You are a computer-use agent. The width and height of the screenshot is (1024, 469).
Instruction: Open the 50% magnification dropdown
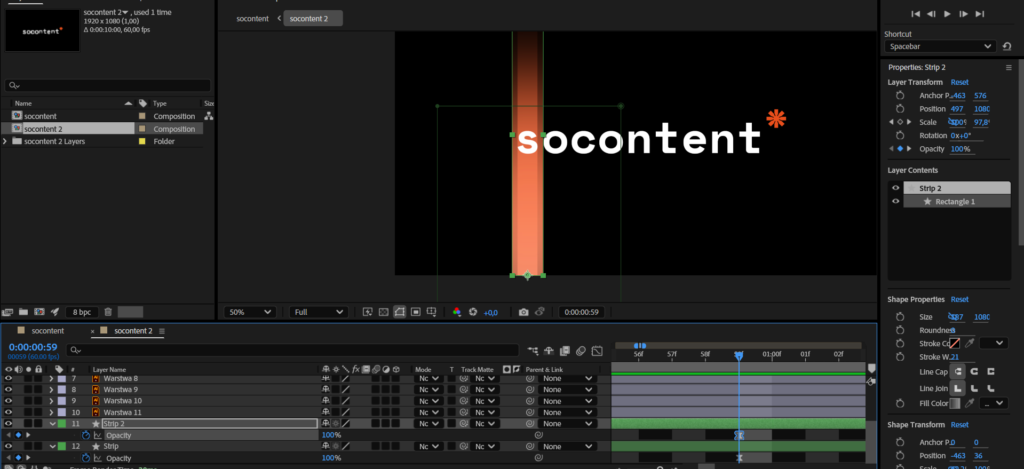pos(249,312)
